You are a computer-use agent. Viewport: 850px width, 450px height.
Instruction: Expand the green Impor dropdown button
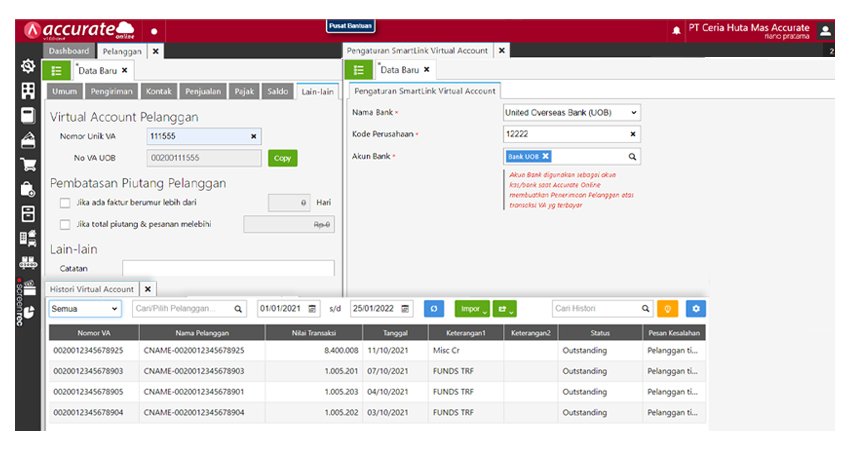click(470, 309)
